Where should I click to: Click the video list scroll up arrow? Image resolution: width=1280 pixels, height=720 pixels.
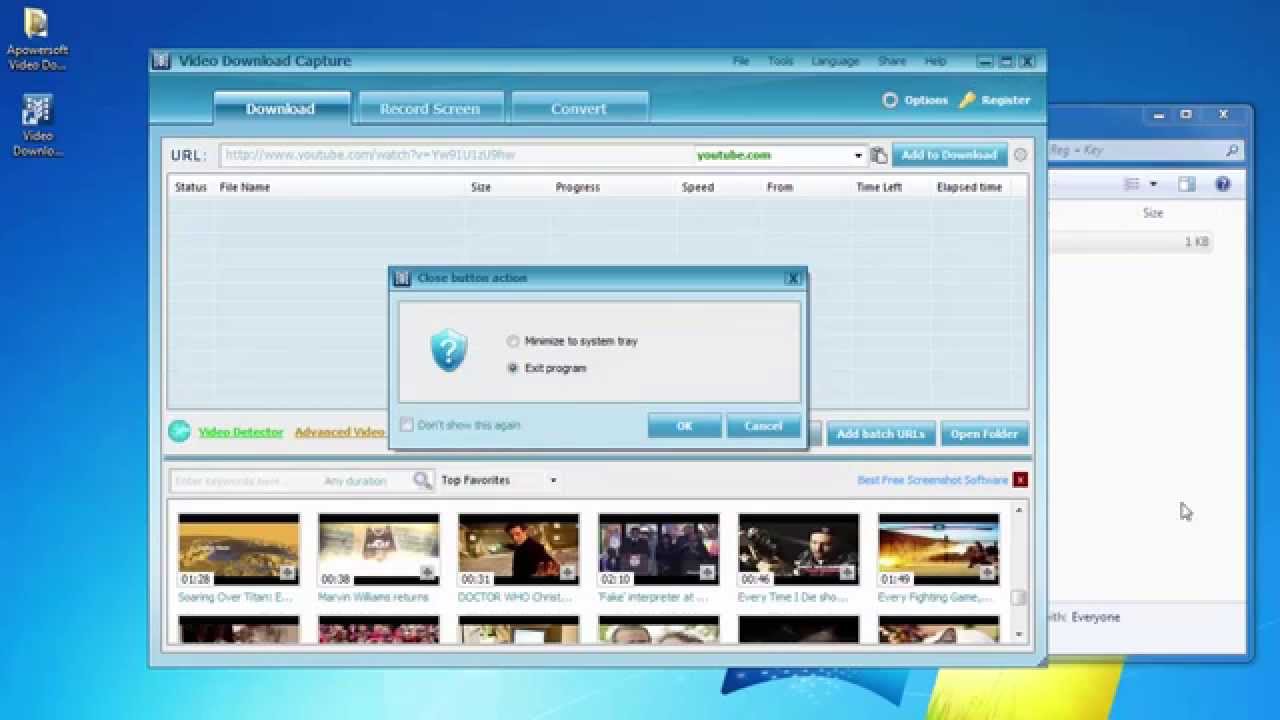[1018, 511]
